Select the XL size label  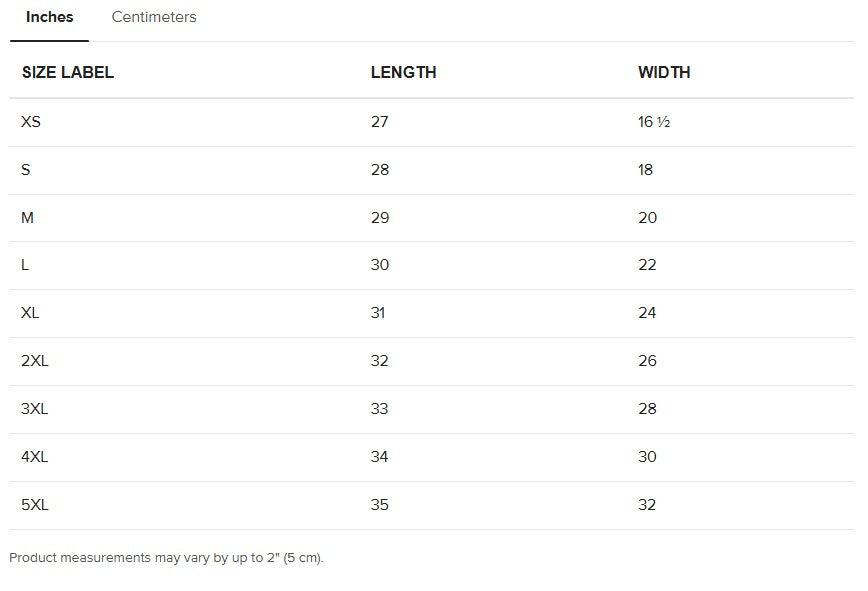[30, 313]
